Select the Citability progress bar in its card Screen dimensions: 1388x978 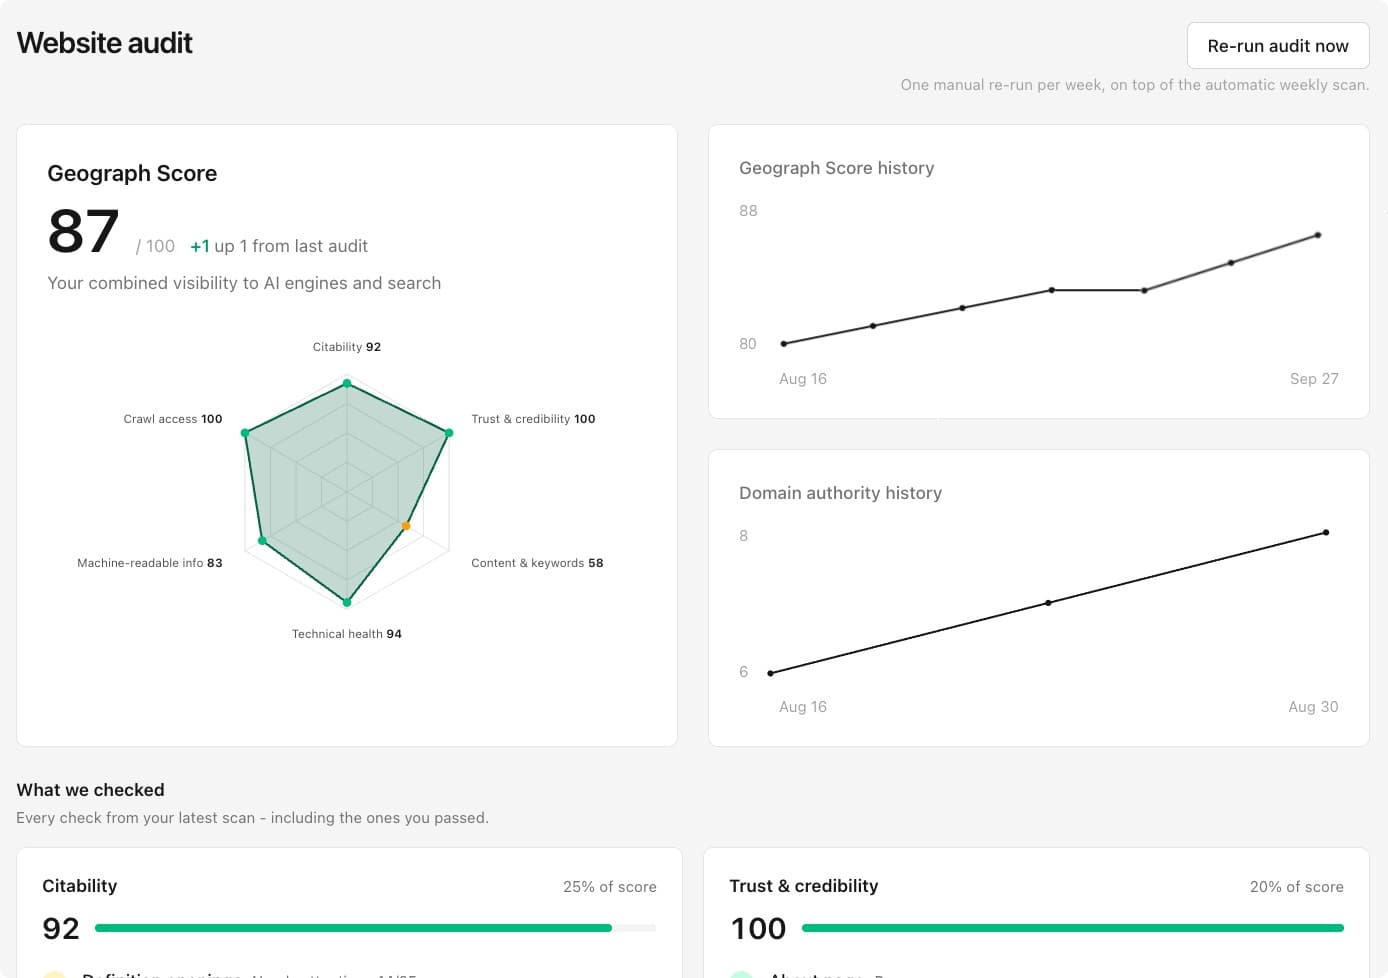pos(375,928)
